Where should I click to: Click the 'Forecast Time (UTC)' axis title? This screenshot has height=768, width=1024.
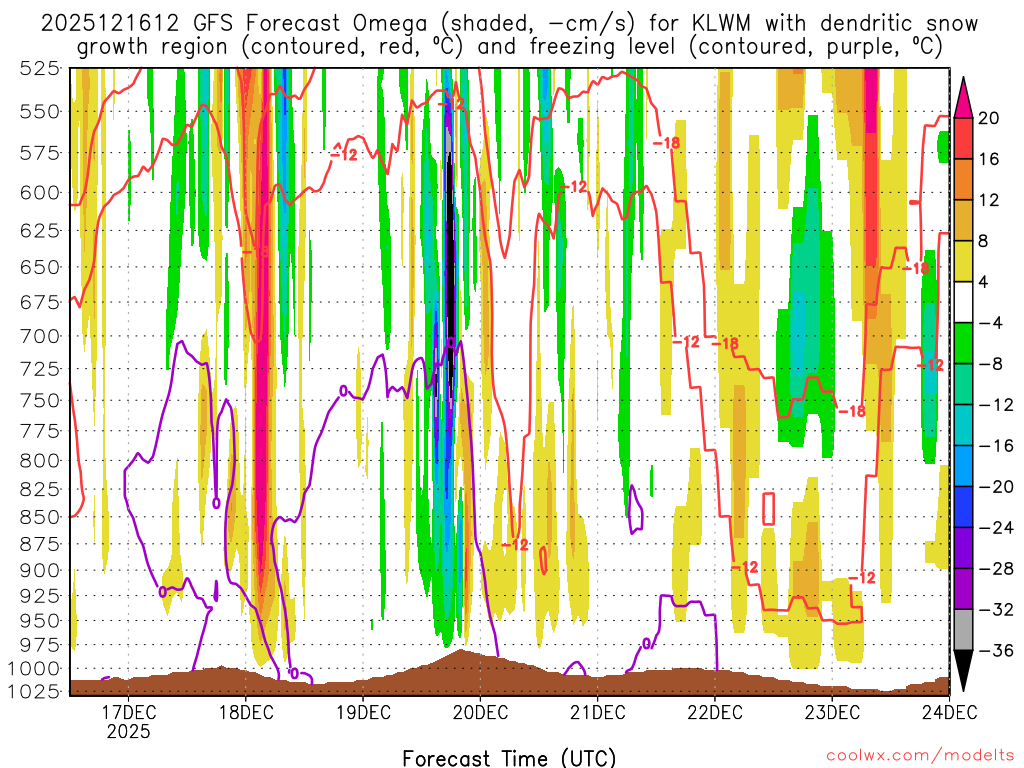click(x=509, y=758)
